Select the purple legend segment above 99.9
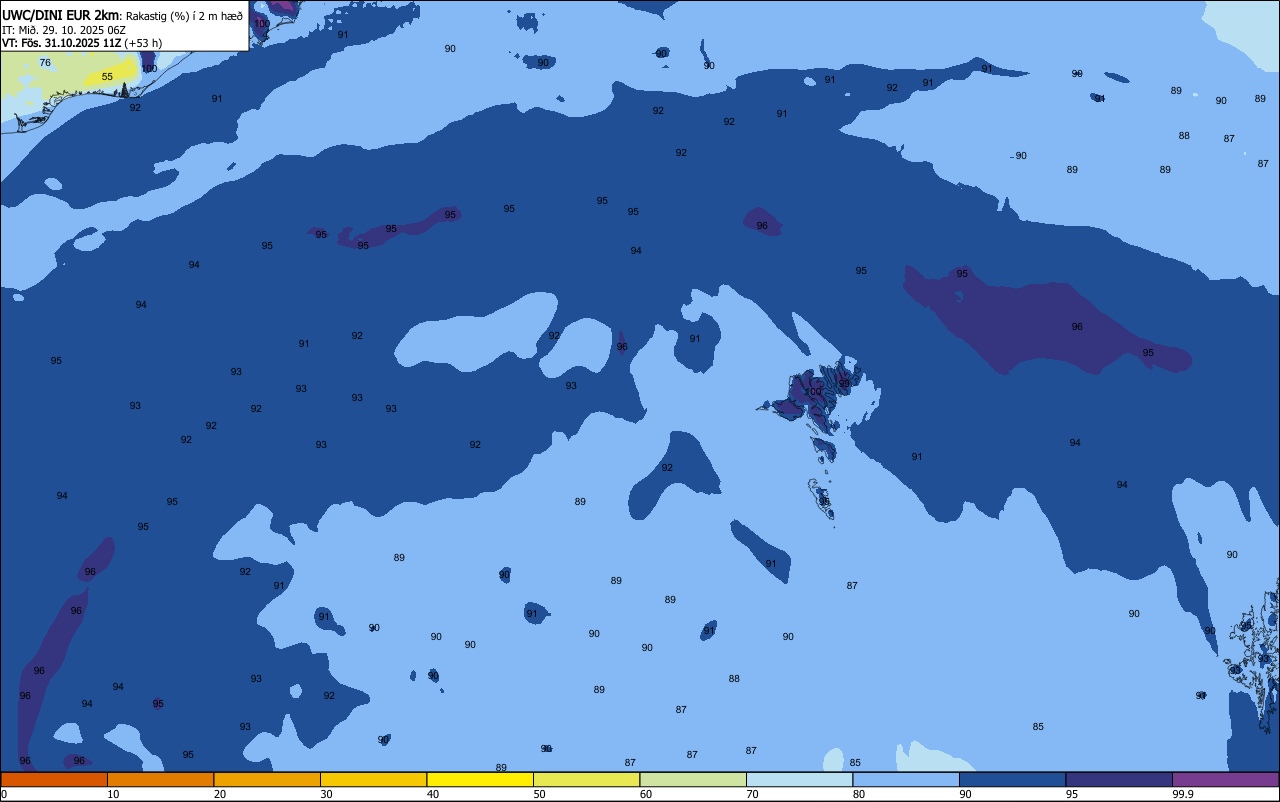1280x802 pixels. coord(1225,779)
